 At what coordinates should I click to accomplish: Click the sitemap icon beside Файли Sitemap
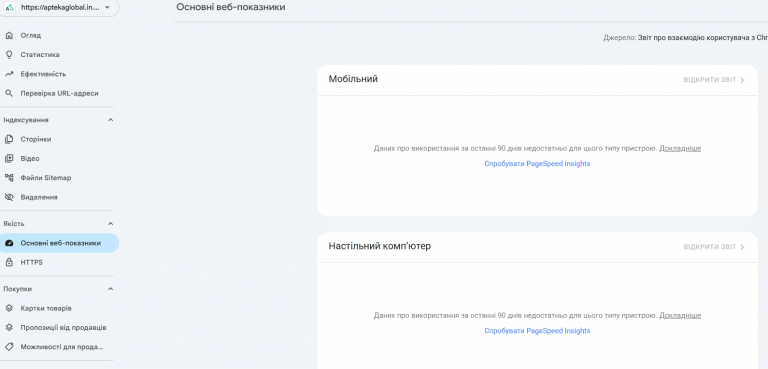pos(9,178)
